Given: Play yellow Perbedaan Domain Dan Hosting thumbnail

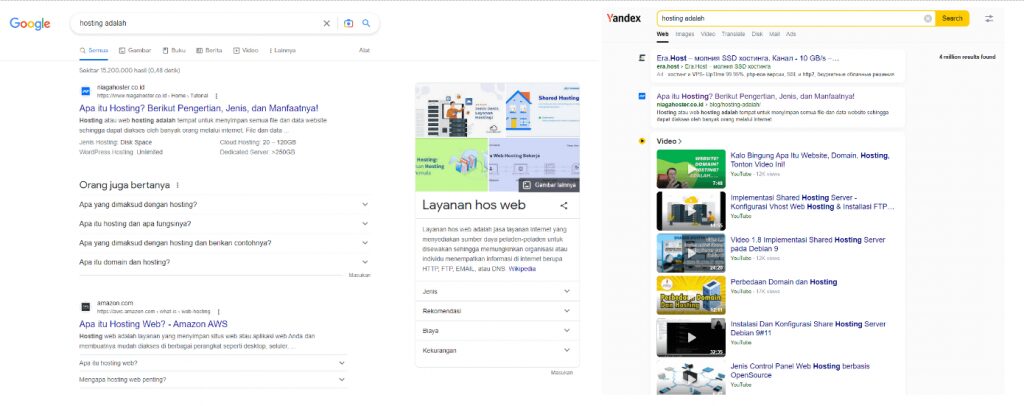Looking at the screenshot, I should 691,295.
